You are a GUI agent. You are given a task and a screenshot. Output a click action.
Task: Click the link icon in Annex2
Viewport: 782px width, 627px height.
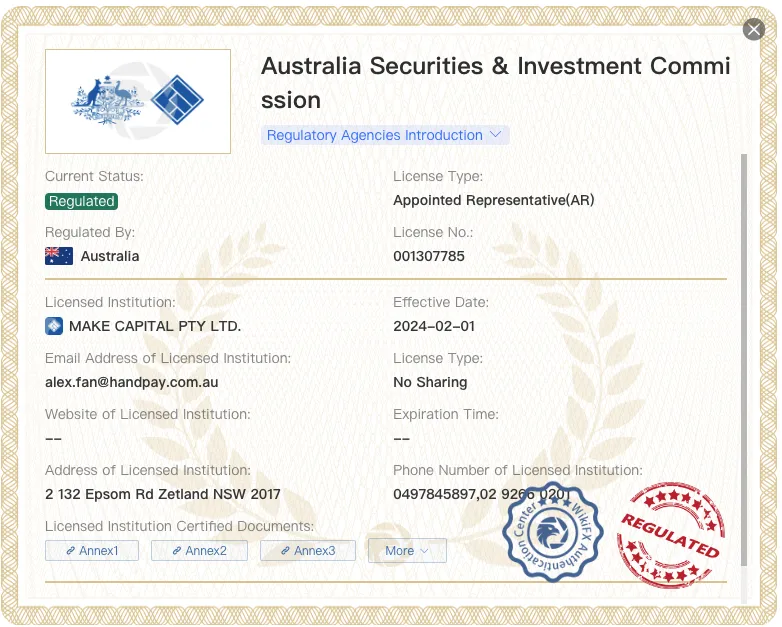177,551
